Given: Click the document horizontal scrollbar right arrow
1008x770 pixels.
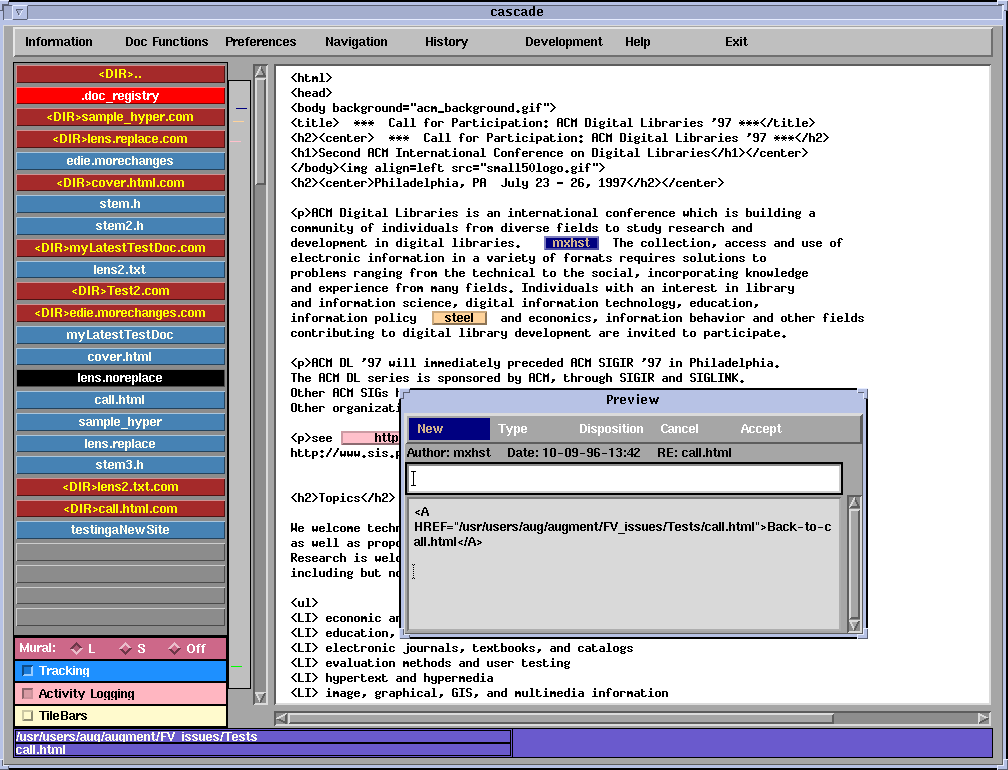Looking at the screenshot, I should tap(984, 718).
